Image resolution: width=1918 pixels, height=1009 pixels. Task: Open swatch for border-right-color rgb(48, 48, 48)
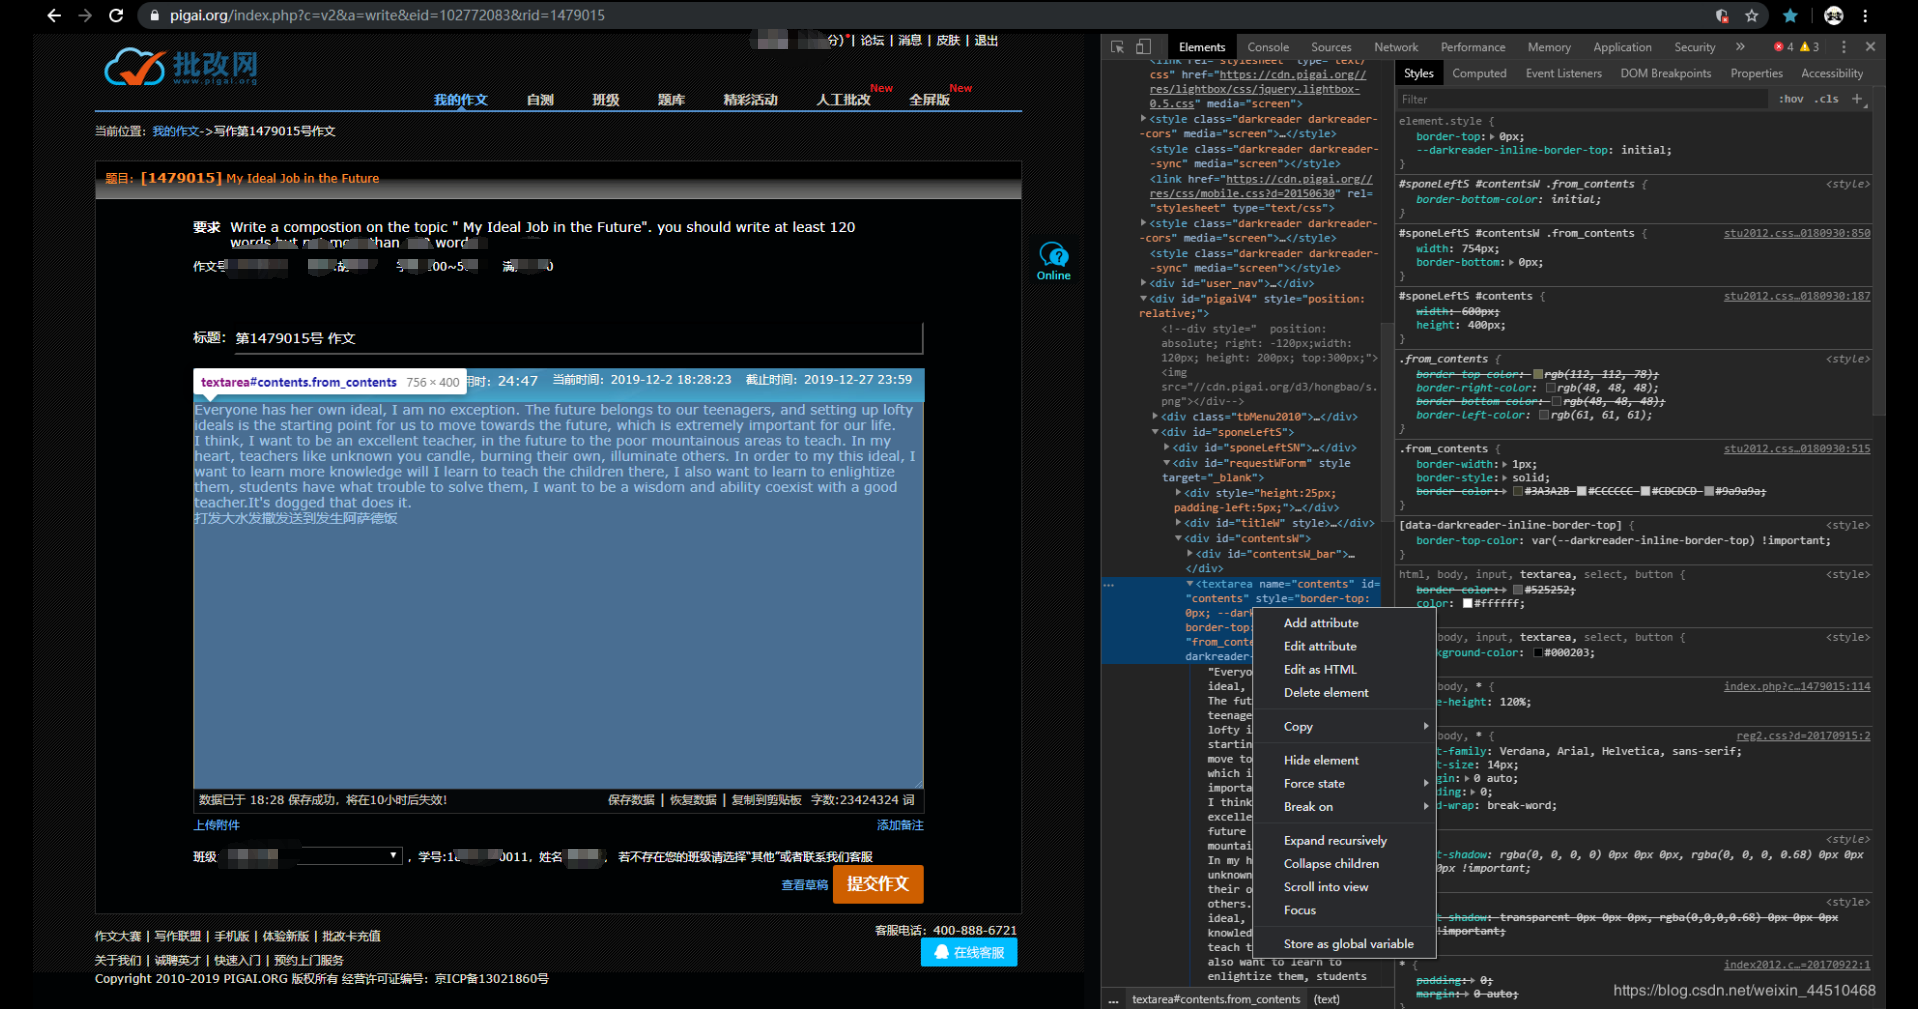pos(1550,388)
